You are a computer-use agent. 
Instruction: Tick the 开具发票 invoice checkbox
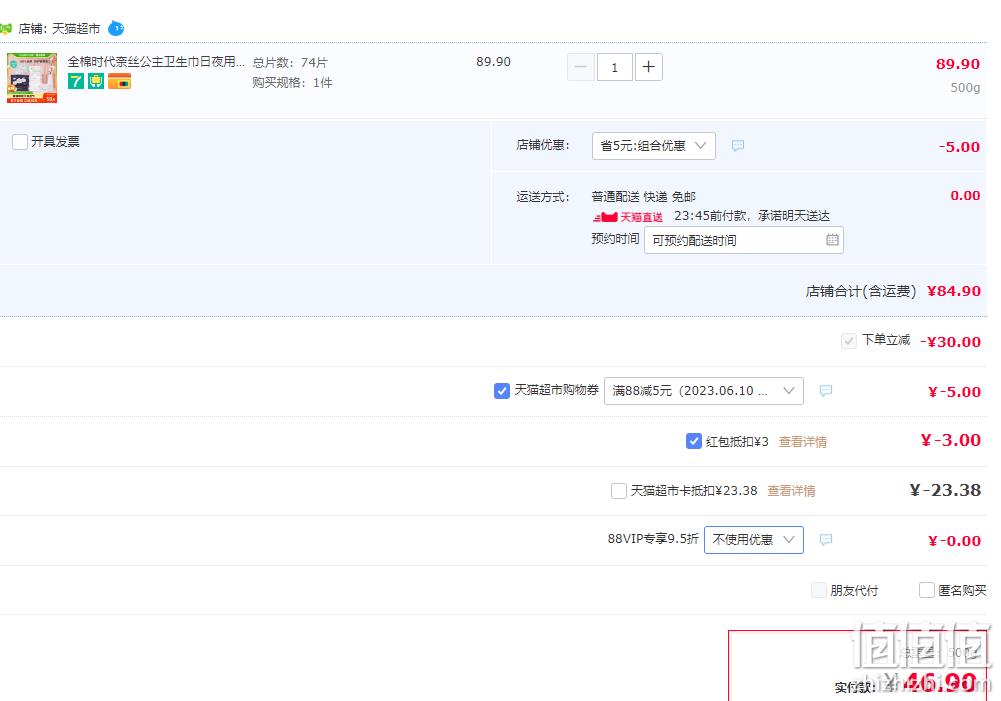point(20,142)
